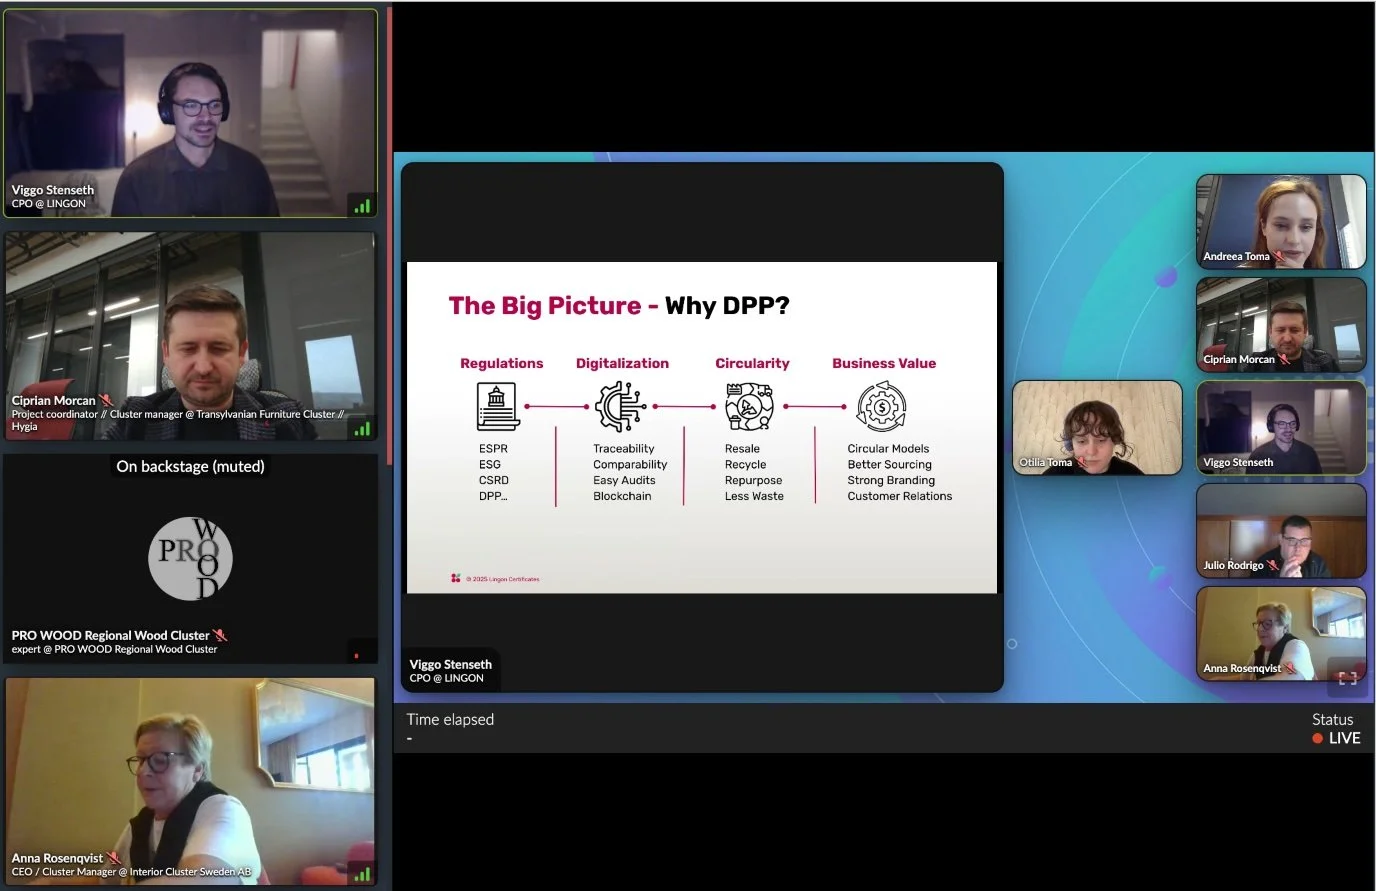The height and width of the screenshot is (891, 1376).
Task: Click the 'Time elapsed' label
Action: (450, 719)
